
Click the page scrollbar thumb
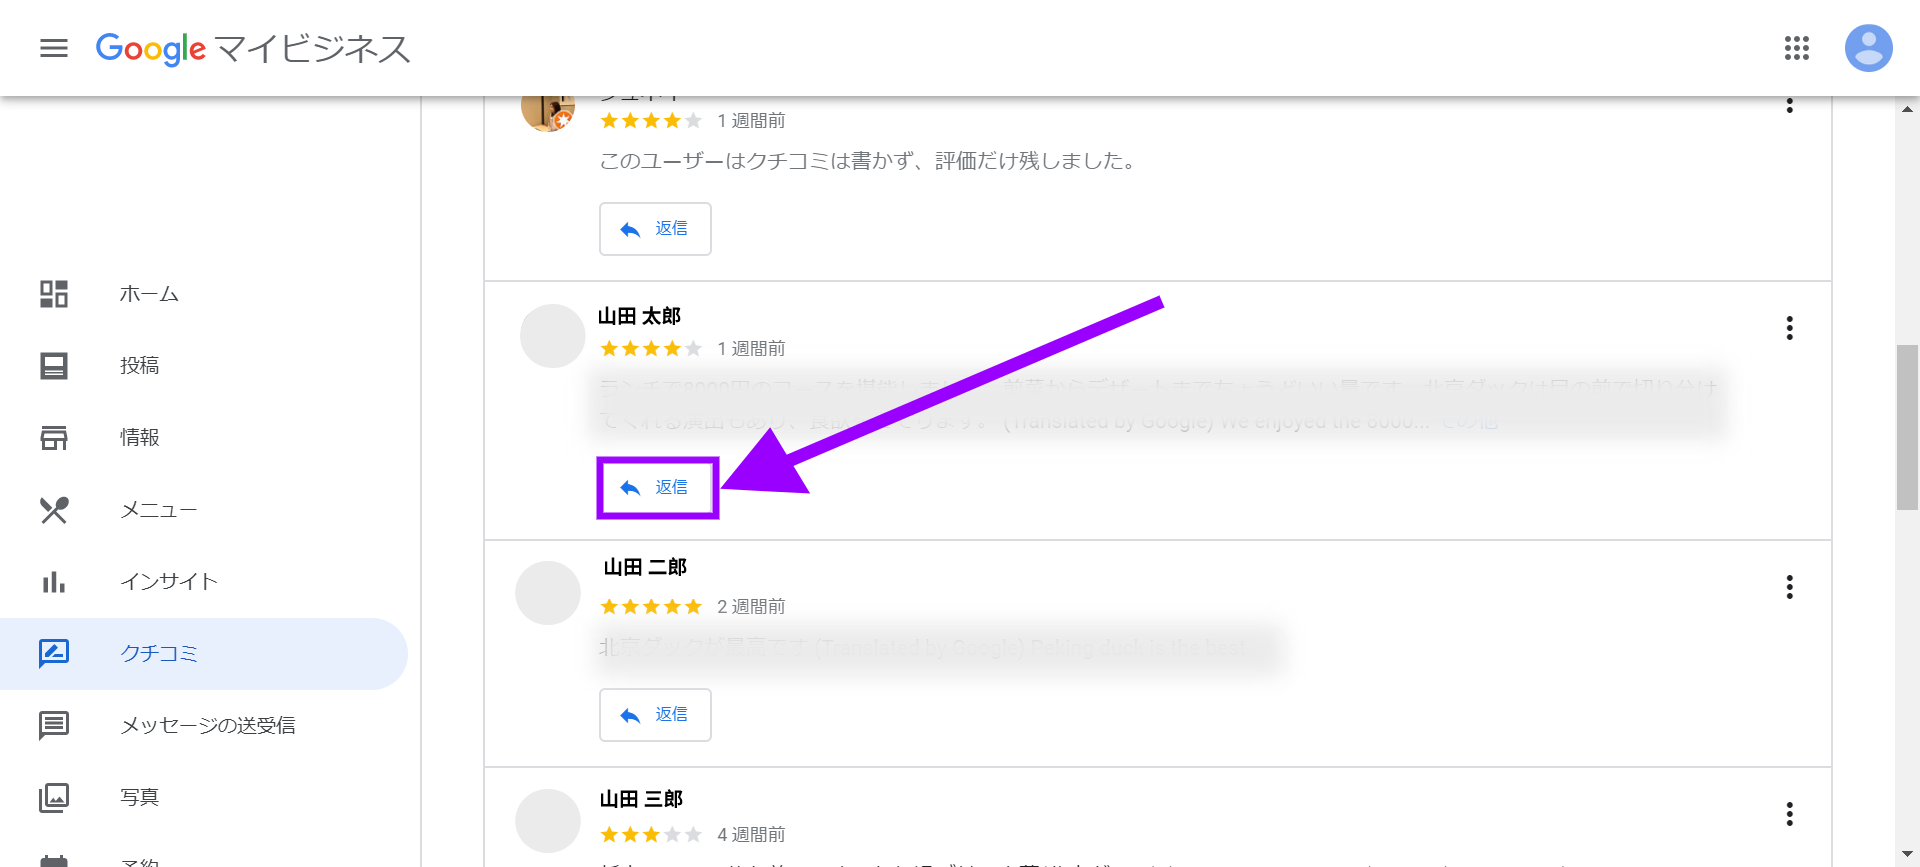(1907, 427)
